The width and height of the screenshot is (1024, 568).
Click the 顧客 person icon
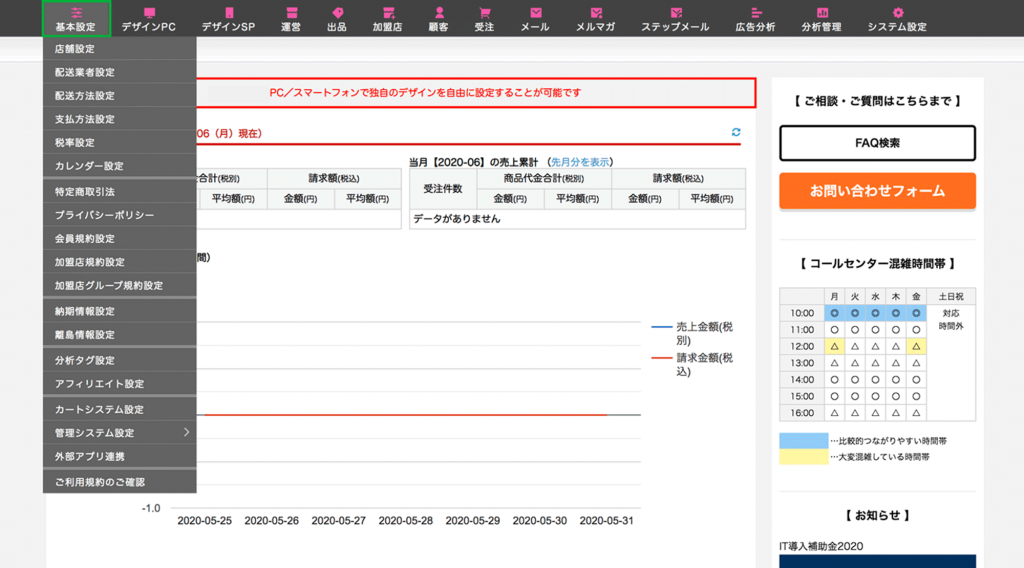click(x=438, y=13)
